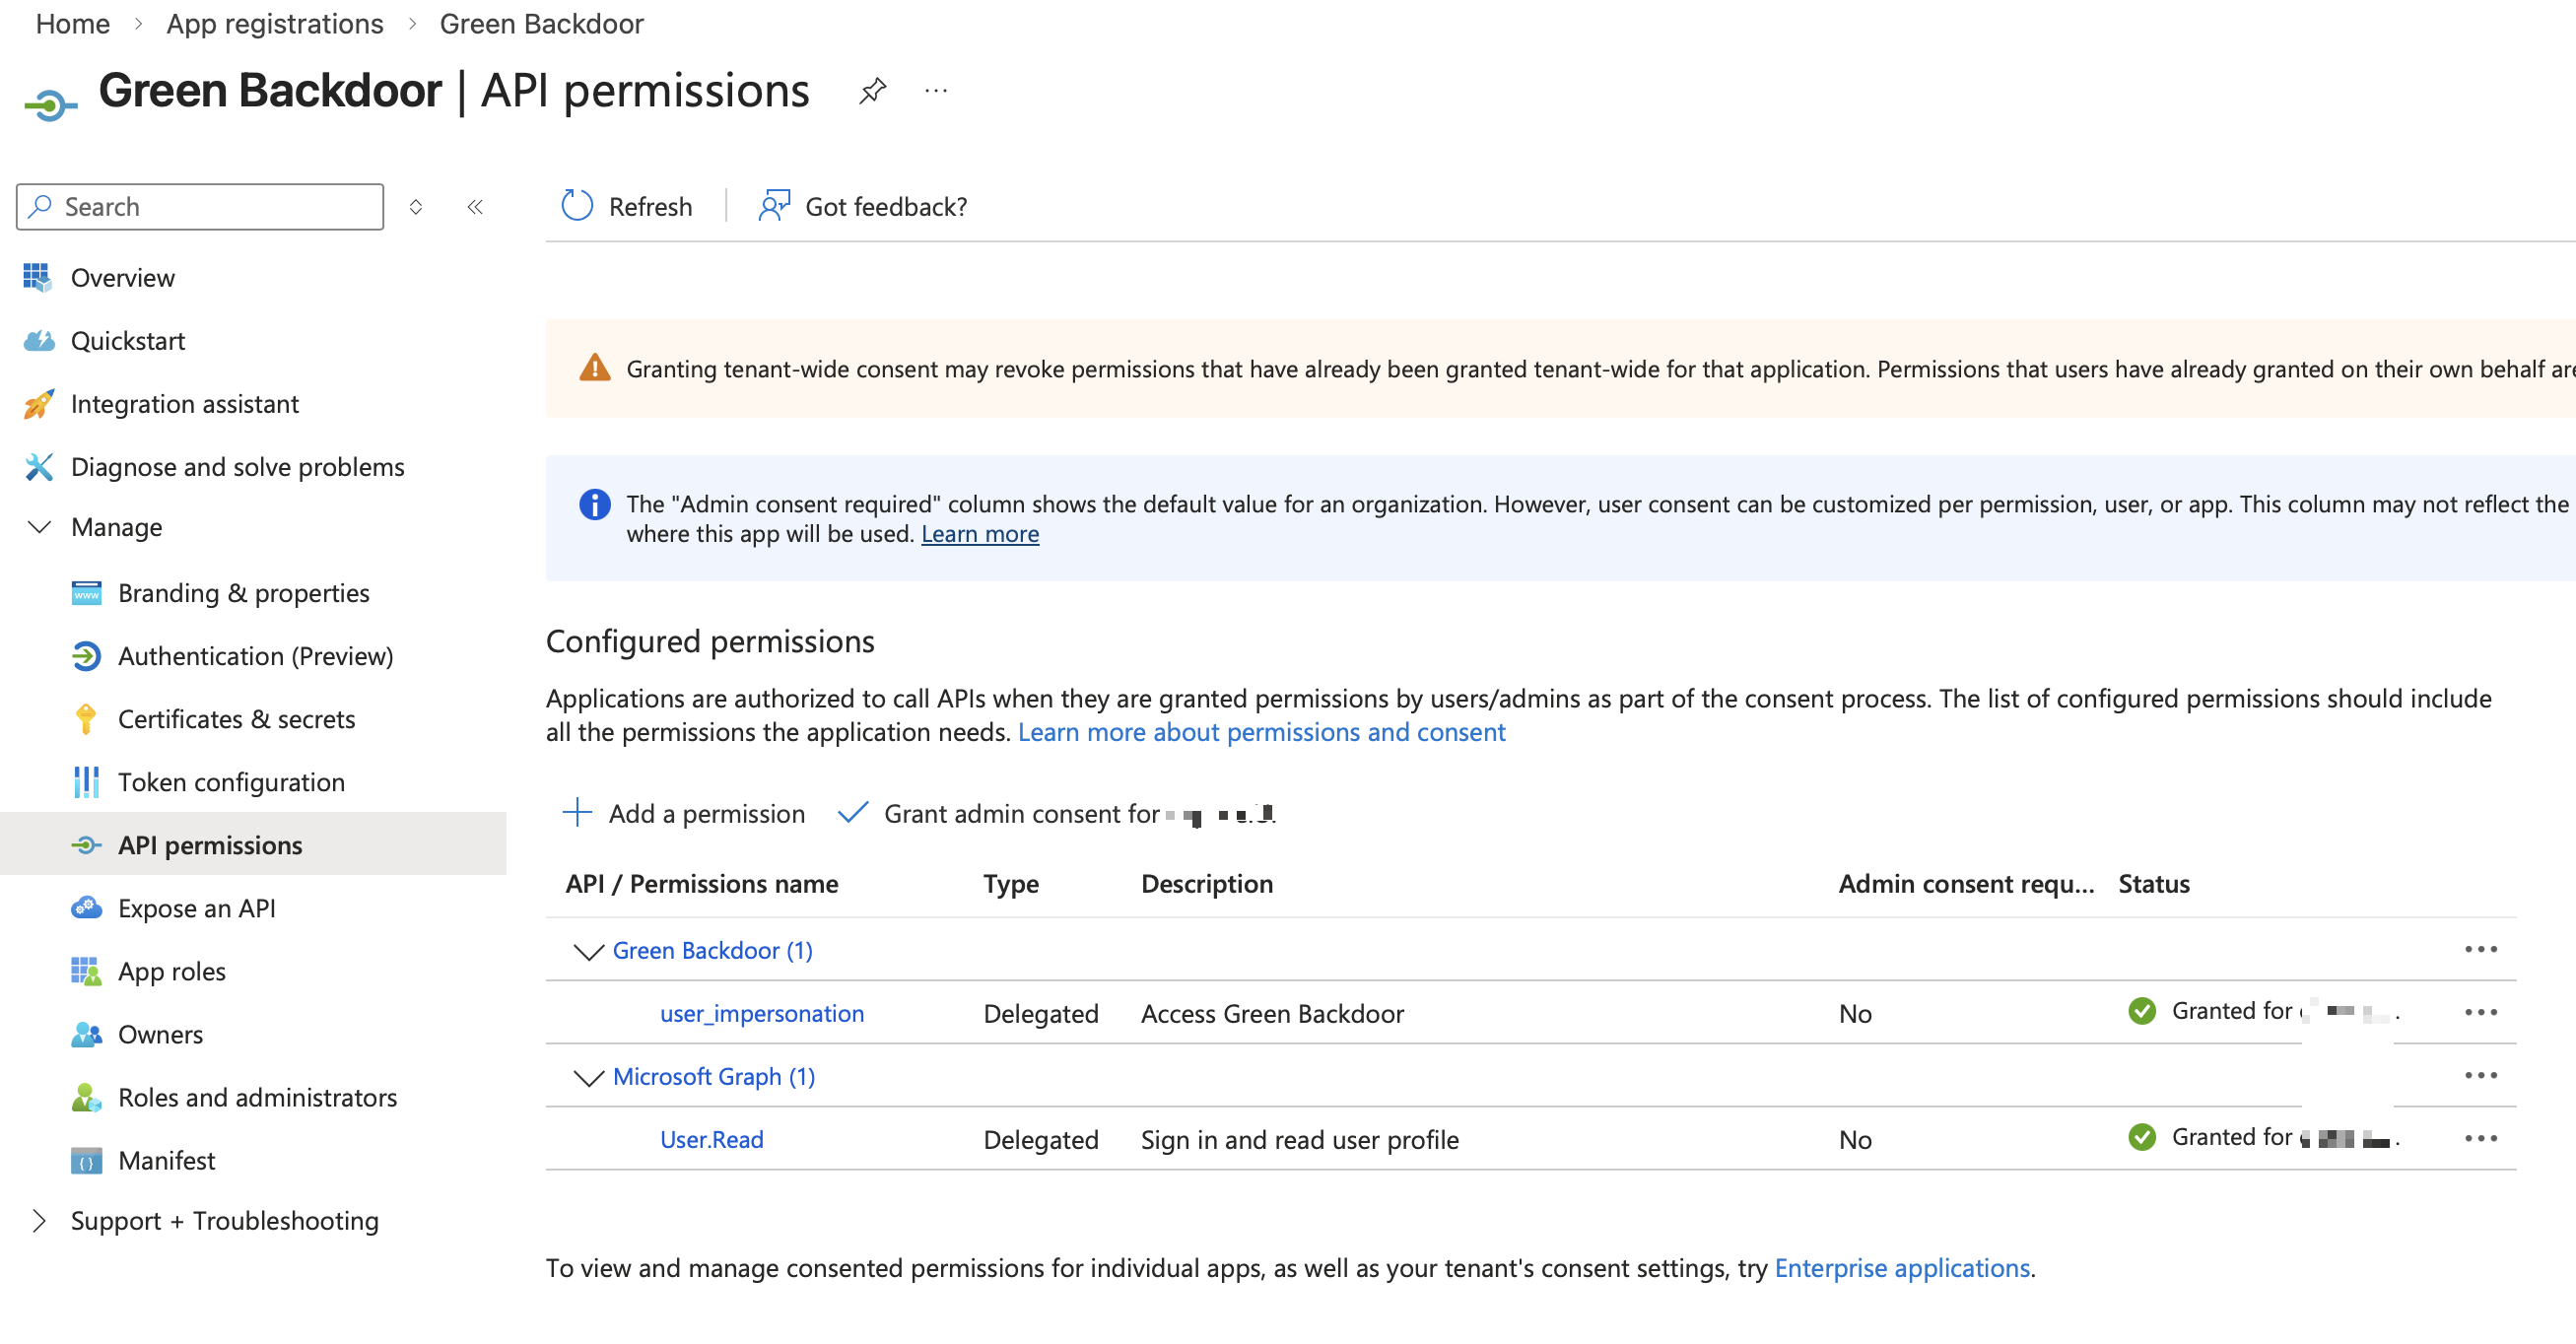Click the Branding & properties icon
2576x1344 pixels.
[86, 593]
